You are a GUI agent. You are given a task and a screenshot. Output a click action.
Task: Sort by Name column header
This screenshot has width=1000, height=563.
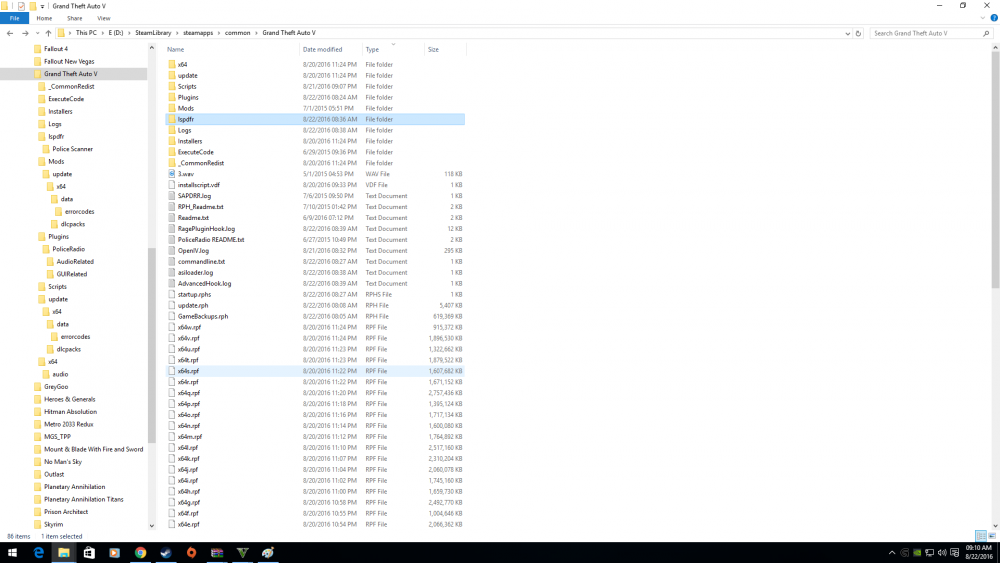point(175,50)
